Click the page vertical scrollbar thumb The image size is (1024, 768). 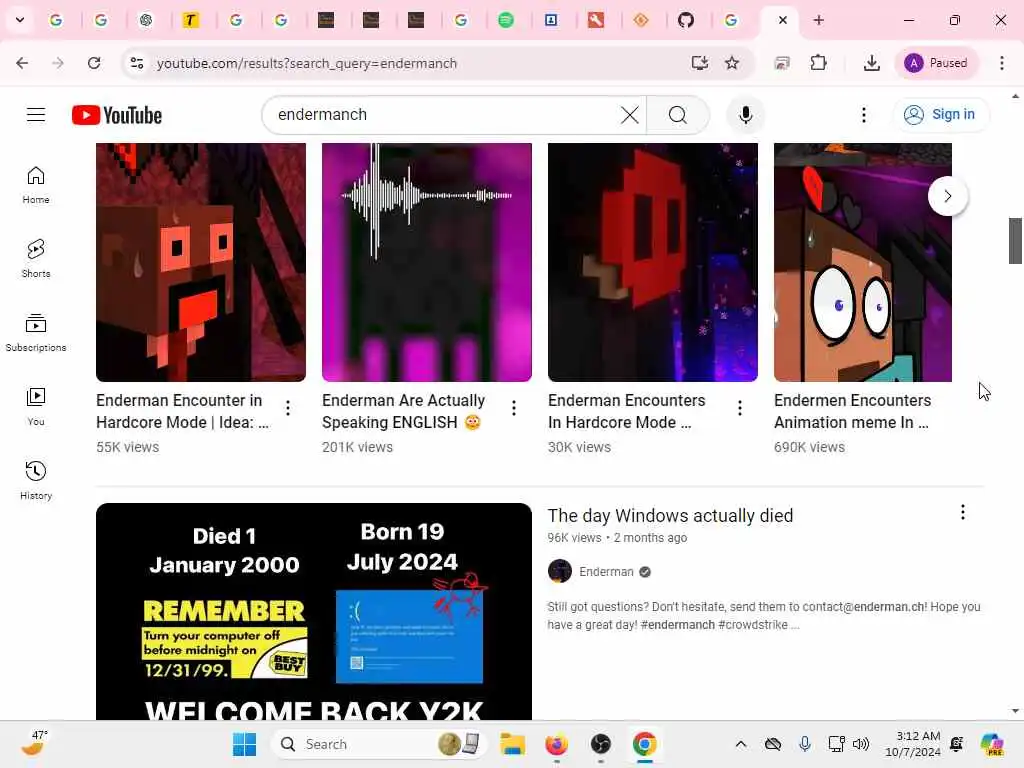coord(1015,241)
